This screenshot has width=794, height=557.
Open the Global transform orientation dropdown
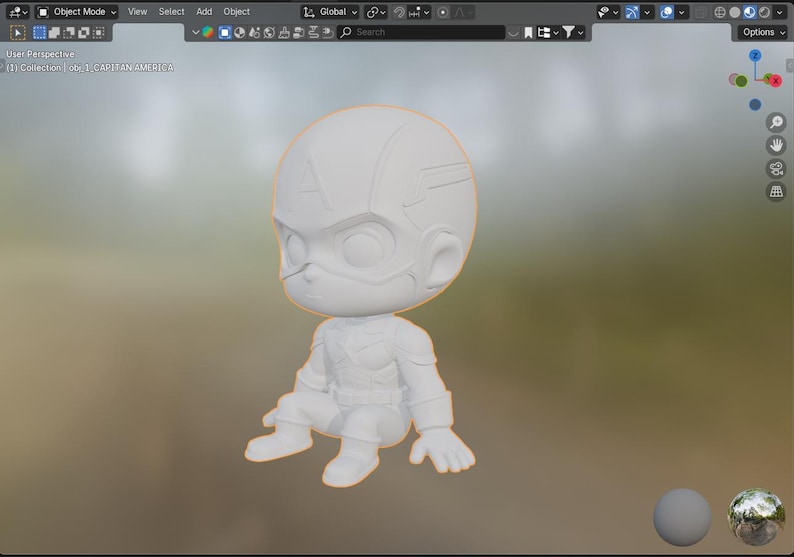[330, 12]
